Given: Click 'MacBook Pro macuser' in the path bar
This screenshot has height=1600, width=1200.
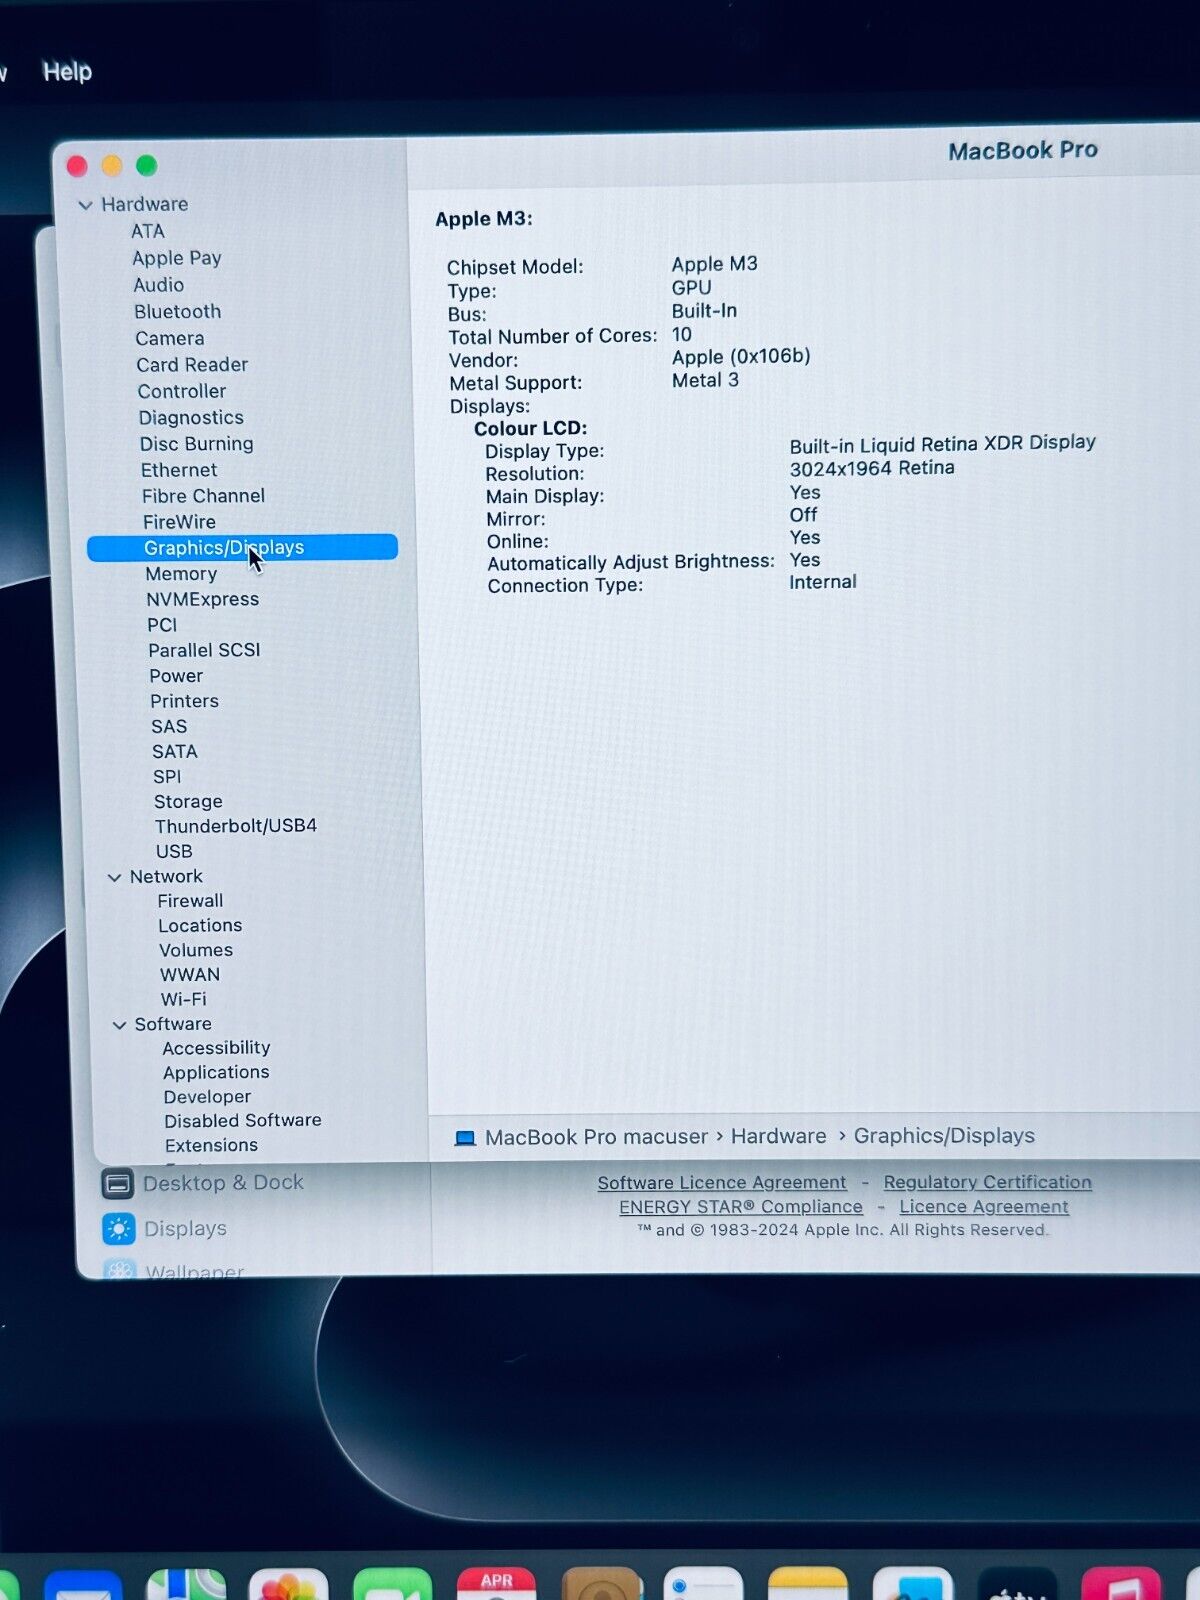Looking at the screenshot, I should pyautogui.click(x=596, y=1138).
